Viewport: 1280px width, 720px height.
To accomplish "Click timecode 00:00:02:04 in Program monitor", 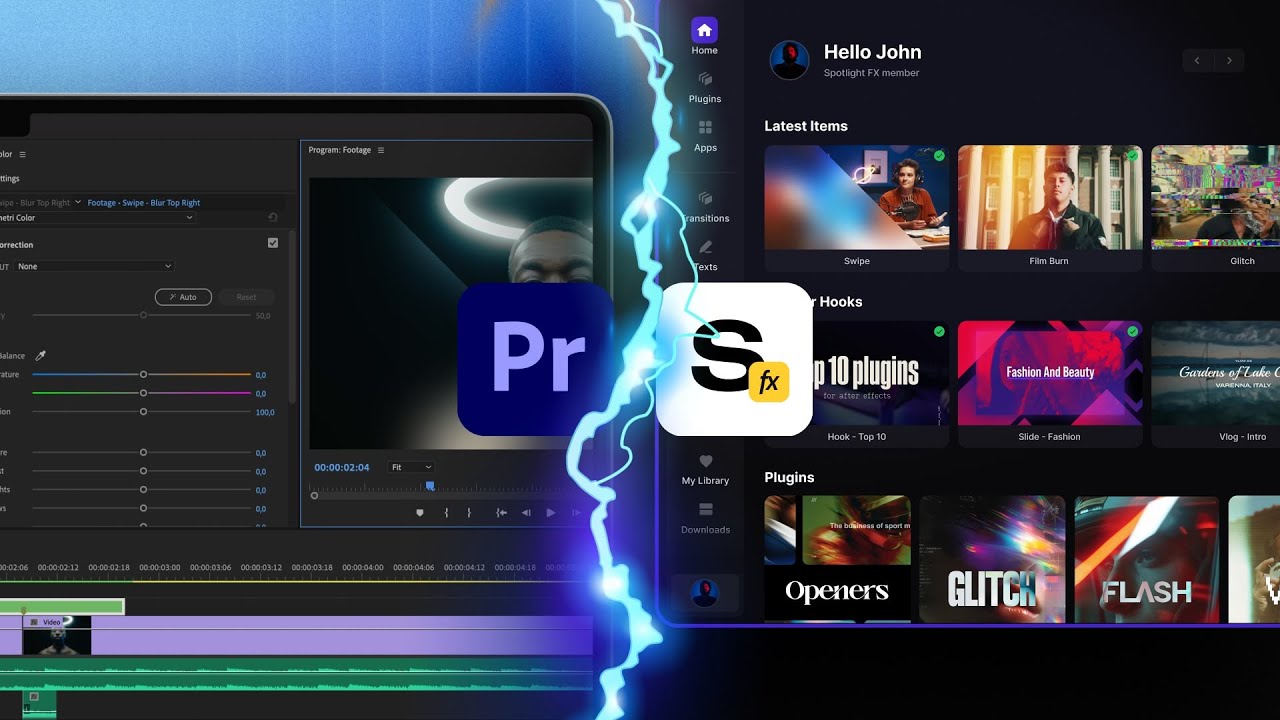I will (342, 467).
